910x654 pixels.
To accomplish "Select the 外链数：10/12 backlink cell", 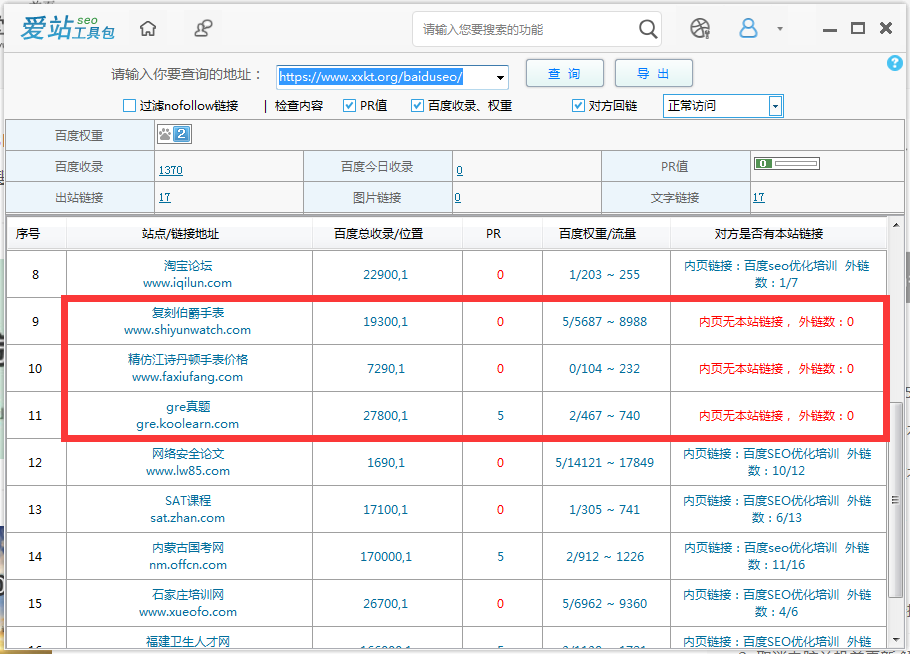I will tap(777, 463).
